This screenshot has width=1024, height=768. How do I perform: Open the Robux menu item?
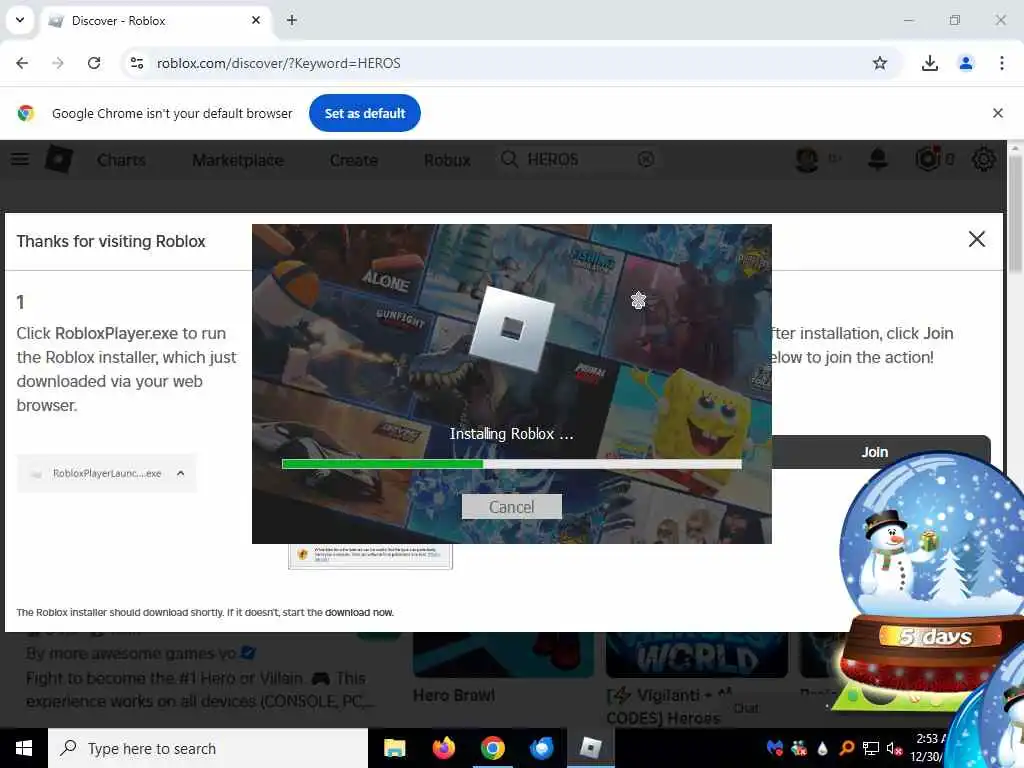[x=447, y=160]
